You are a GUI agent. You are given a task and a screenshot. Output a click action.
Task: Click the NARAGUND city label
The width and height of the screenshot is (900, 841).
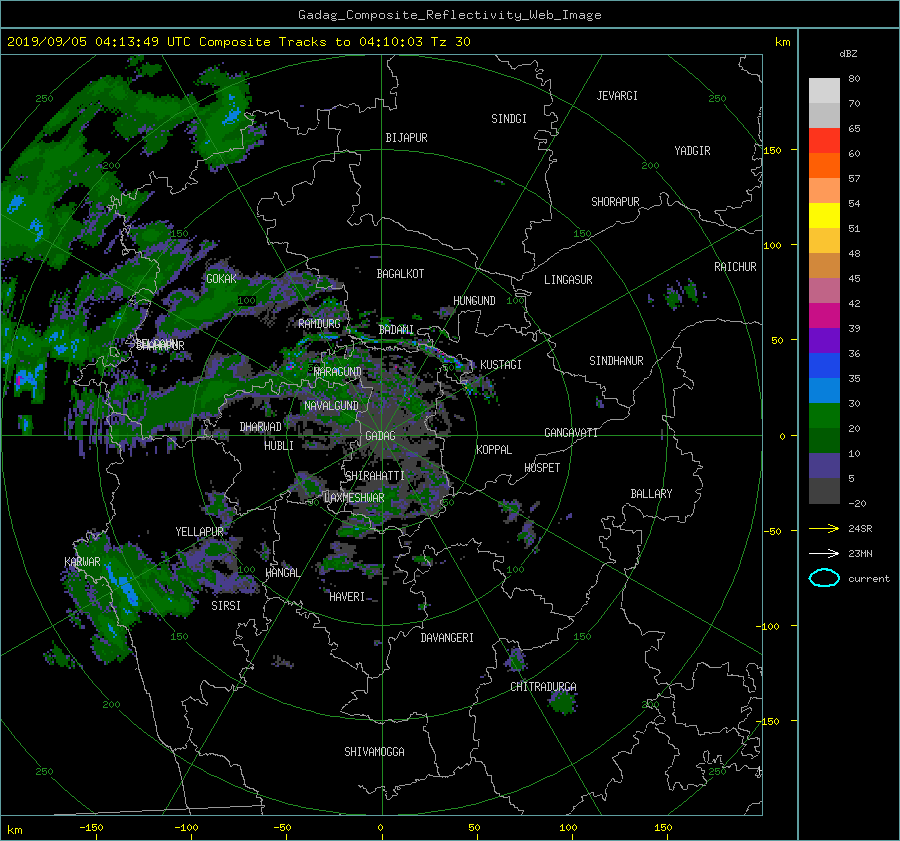click(x=338, y=372)
